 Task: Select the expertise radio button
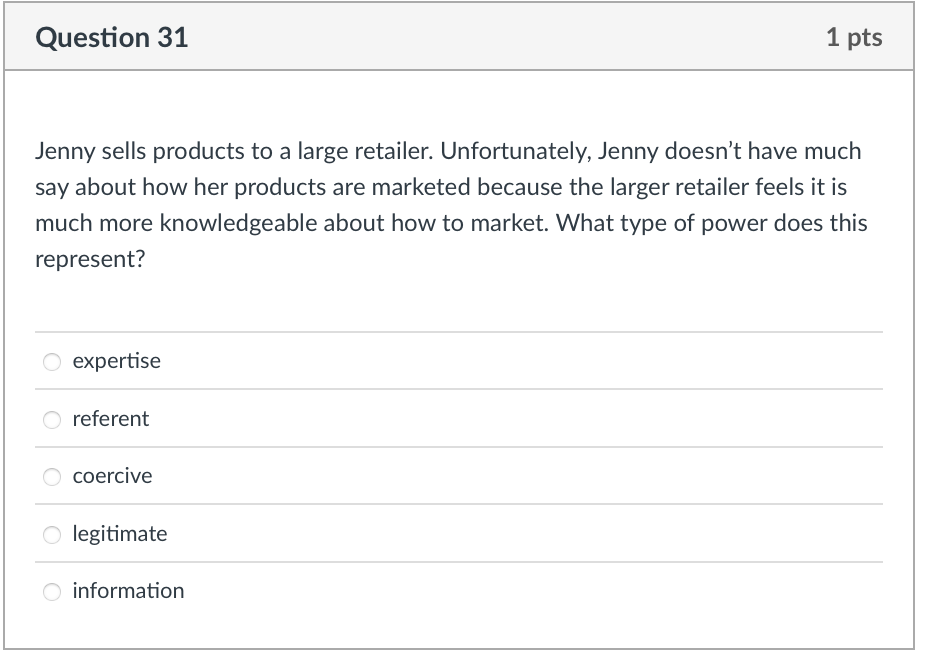tap(52, 362)
